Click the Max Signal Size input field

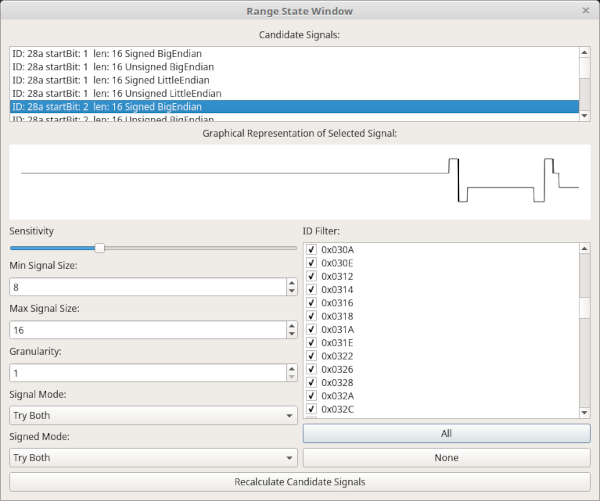pos(148,330)
